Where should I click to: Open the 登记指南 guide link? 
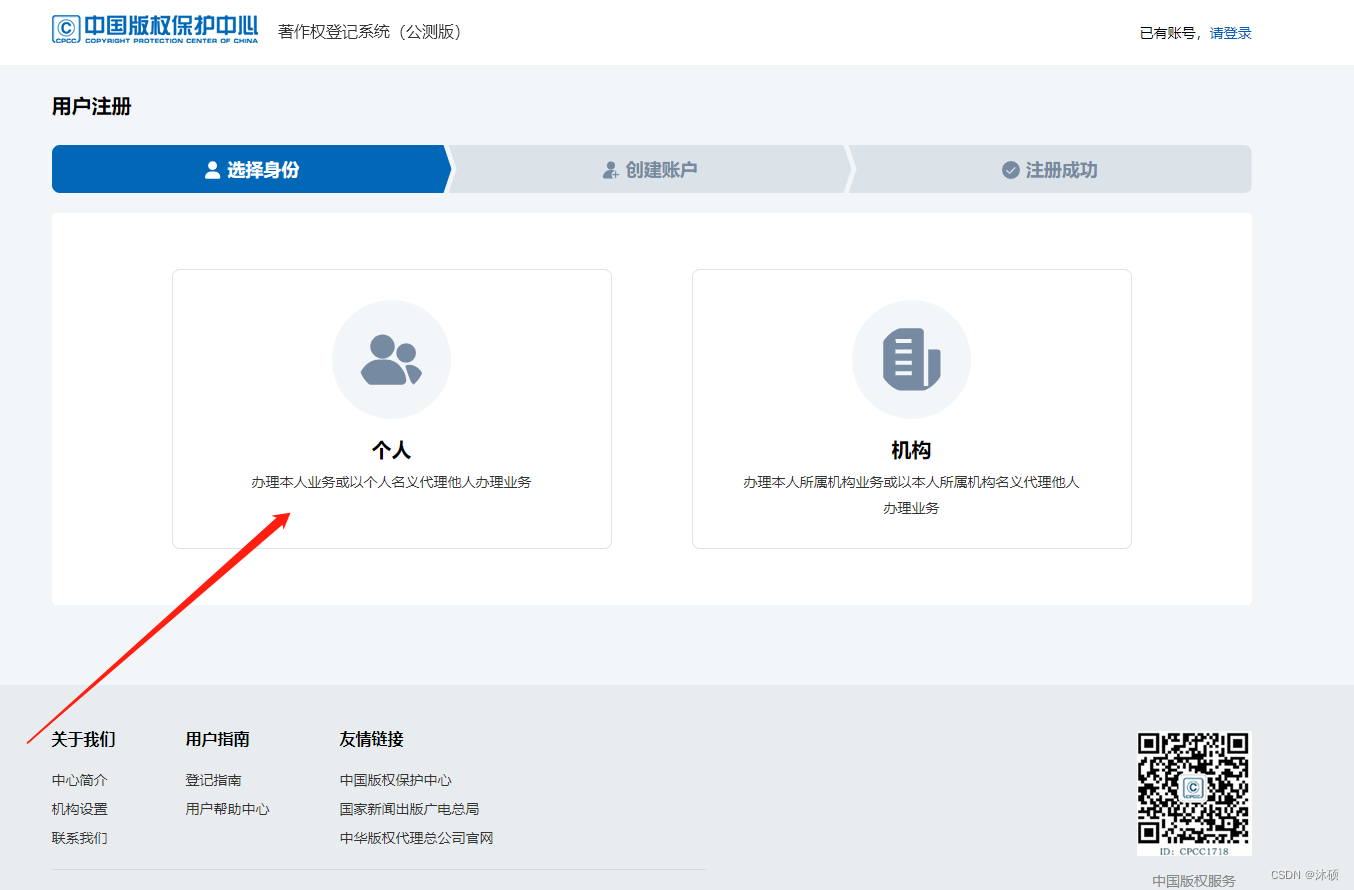(x=213, y=780)
